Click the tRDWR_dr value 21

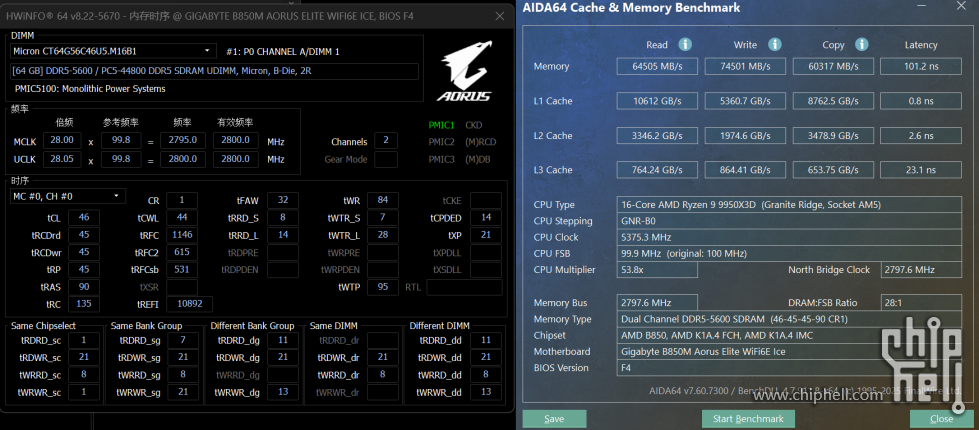pos(383,357)
